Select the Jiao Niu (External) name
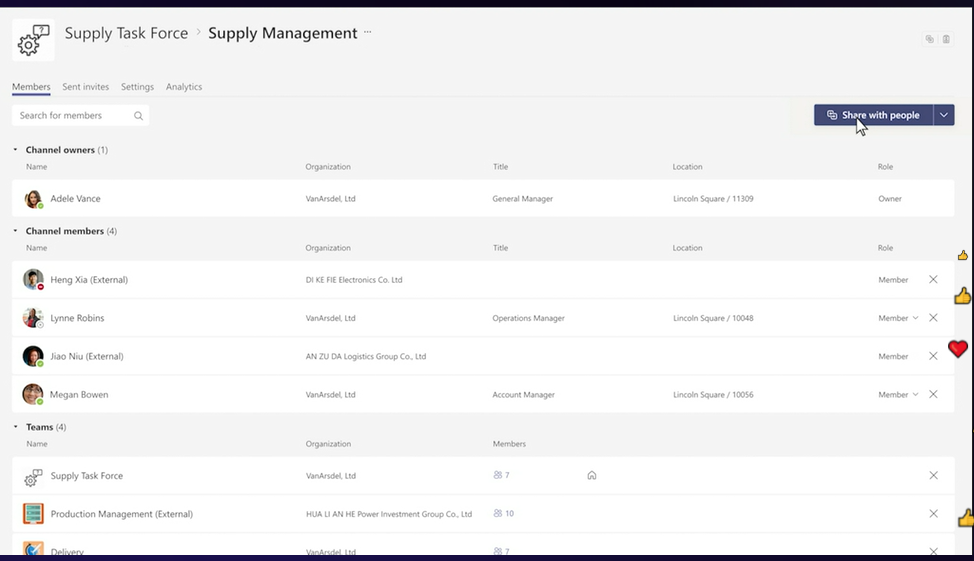This screenshot has width=974, height=561. (x=87, y=356)
